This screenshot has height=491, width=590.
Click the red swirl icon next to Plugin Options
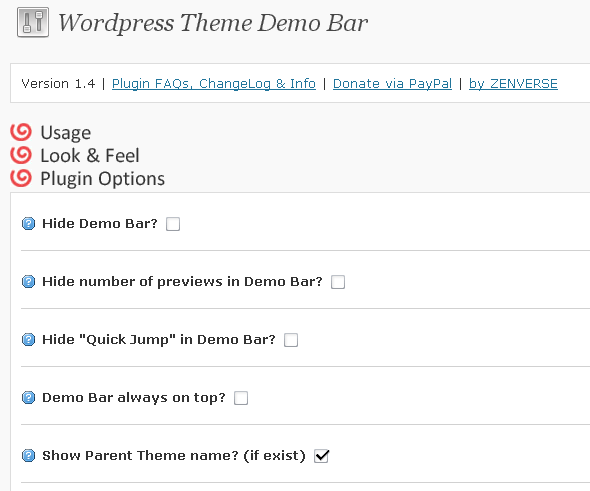pos(21,178)
